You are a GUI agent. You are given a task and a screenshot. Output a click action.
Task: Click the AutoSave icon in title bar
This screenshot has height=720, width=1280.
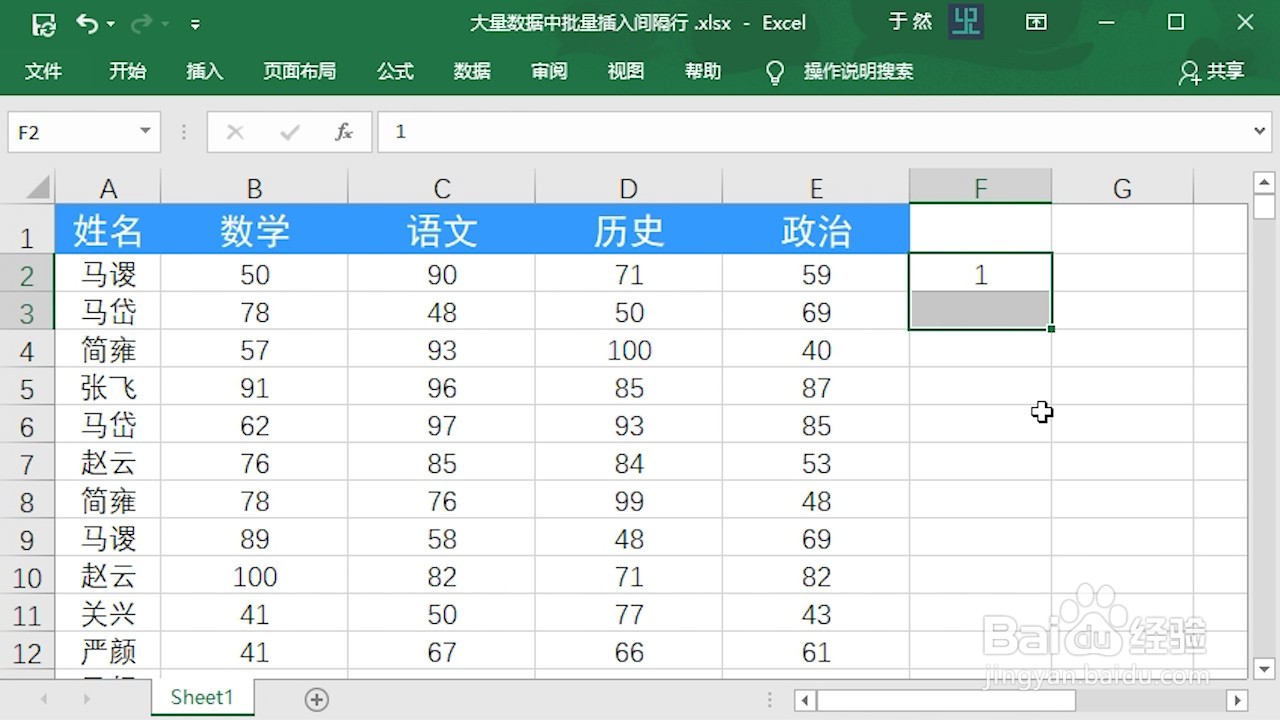(44, 23)
